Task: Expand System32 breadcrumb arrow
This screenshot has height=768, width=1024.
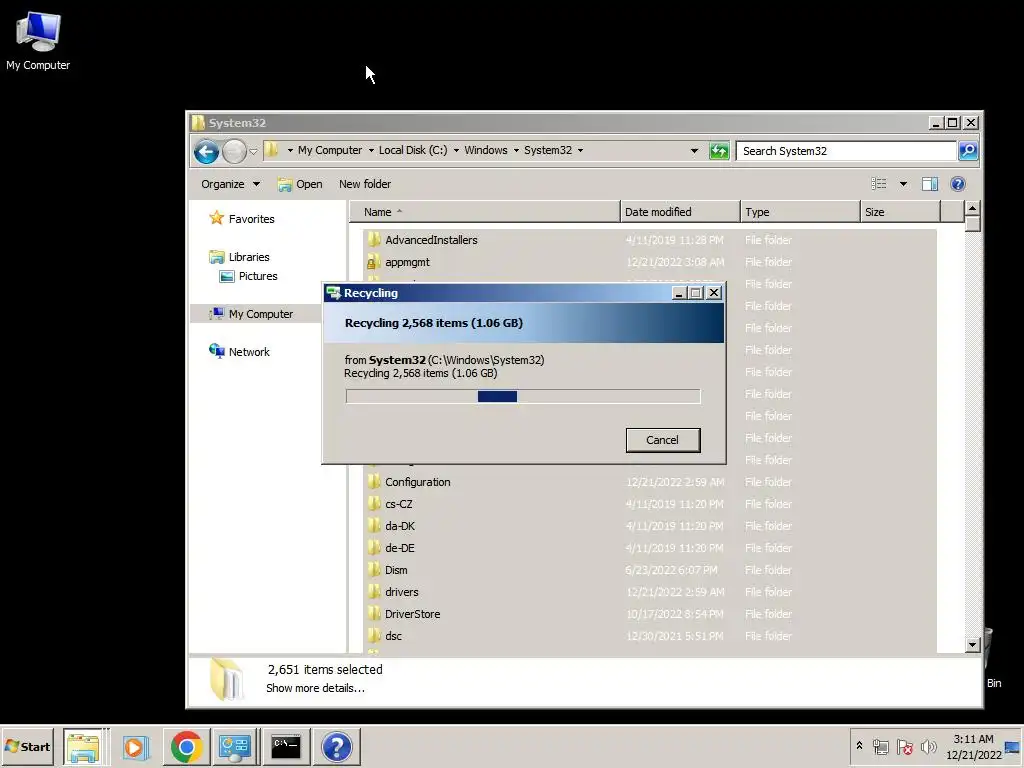Action: coord(580,150)
